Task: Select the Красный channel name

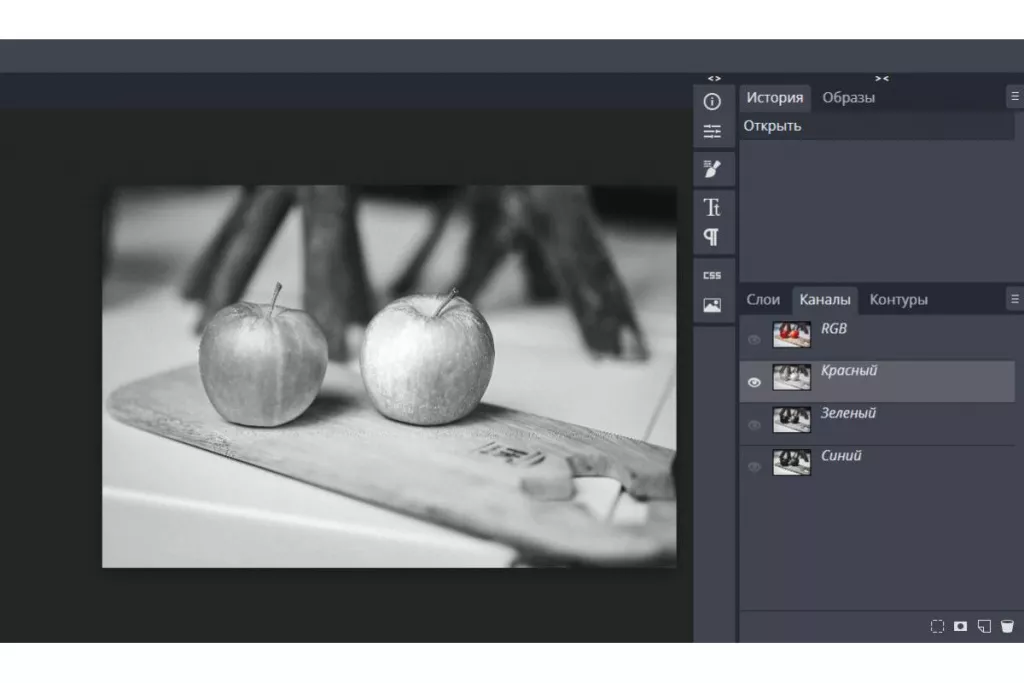Action: coord(849,370)
